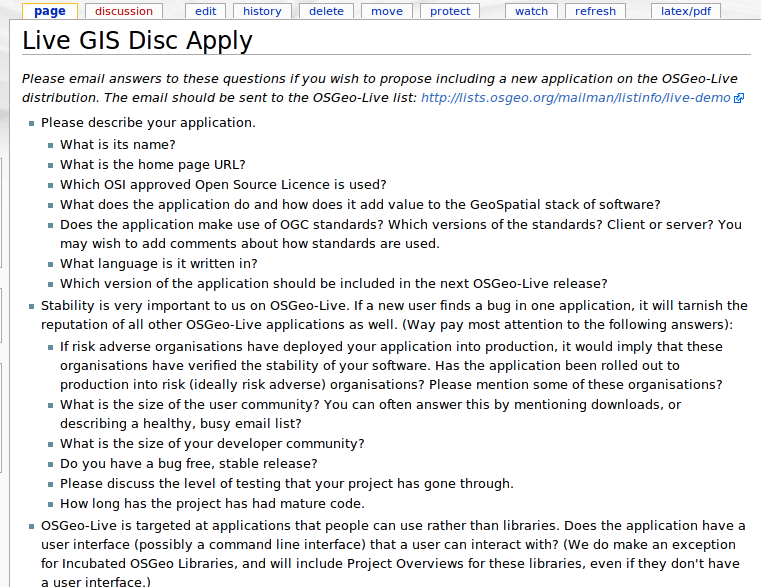Image resolution: width=761 pixels, height=587 pixels.
Task: Click the 'How long has the project has had mature code' item
Action: 212,503
